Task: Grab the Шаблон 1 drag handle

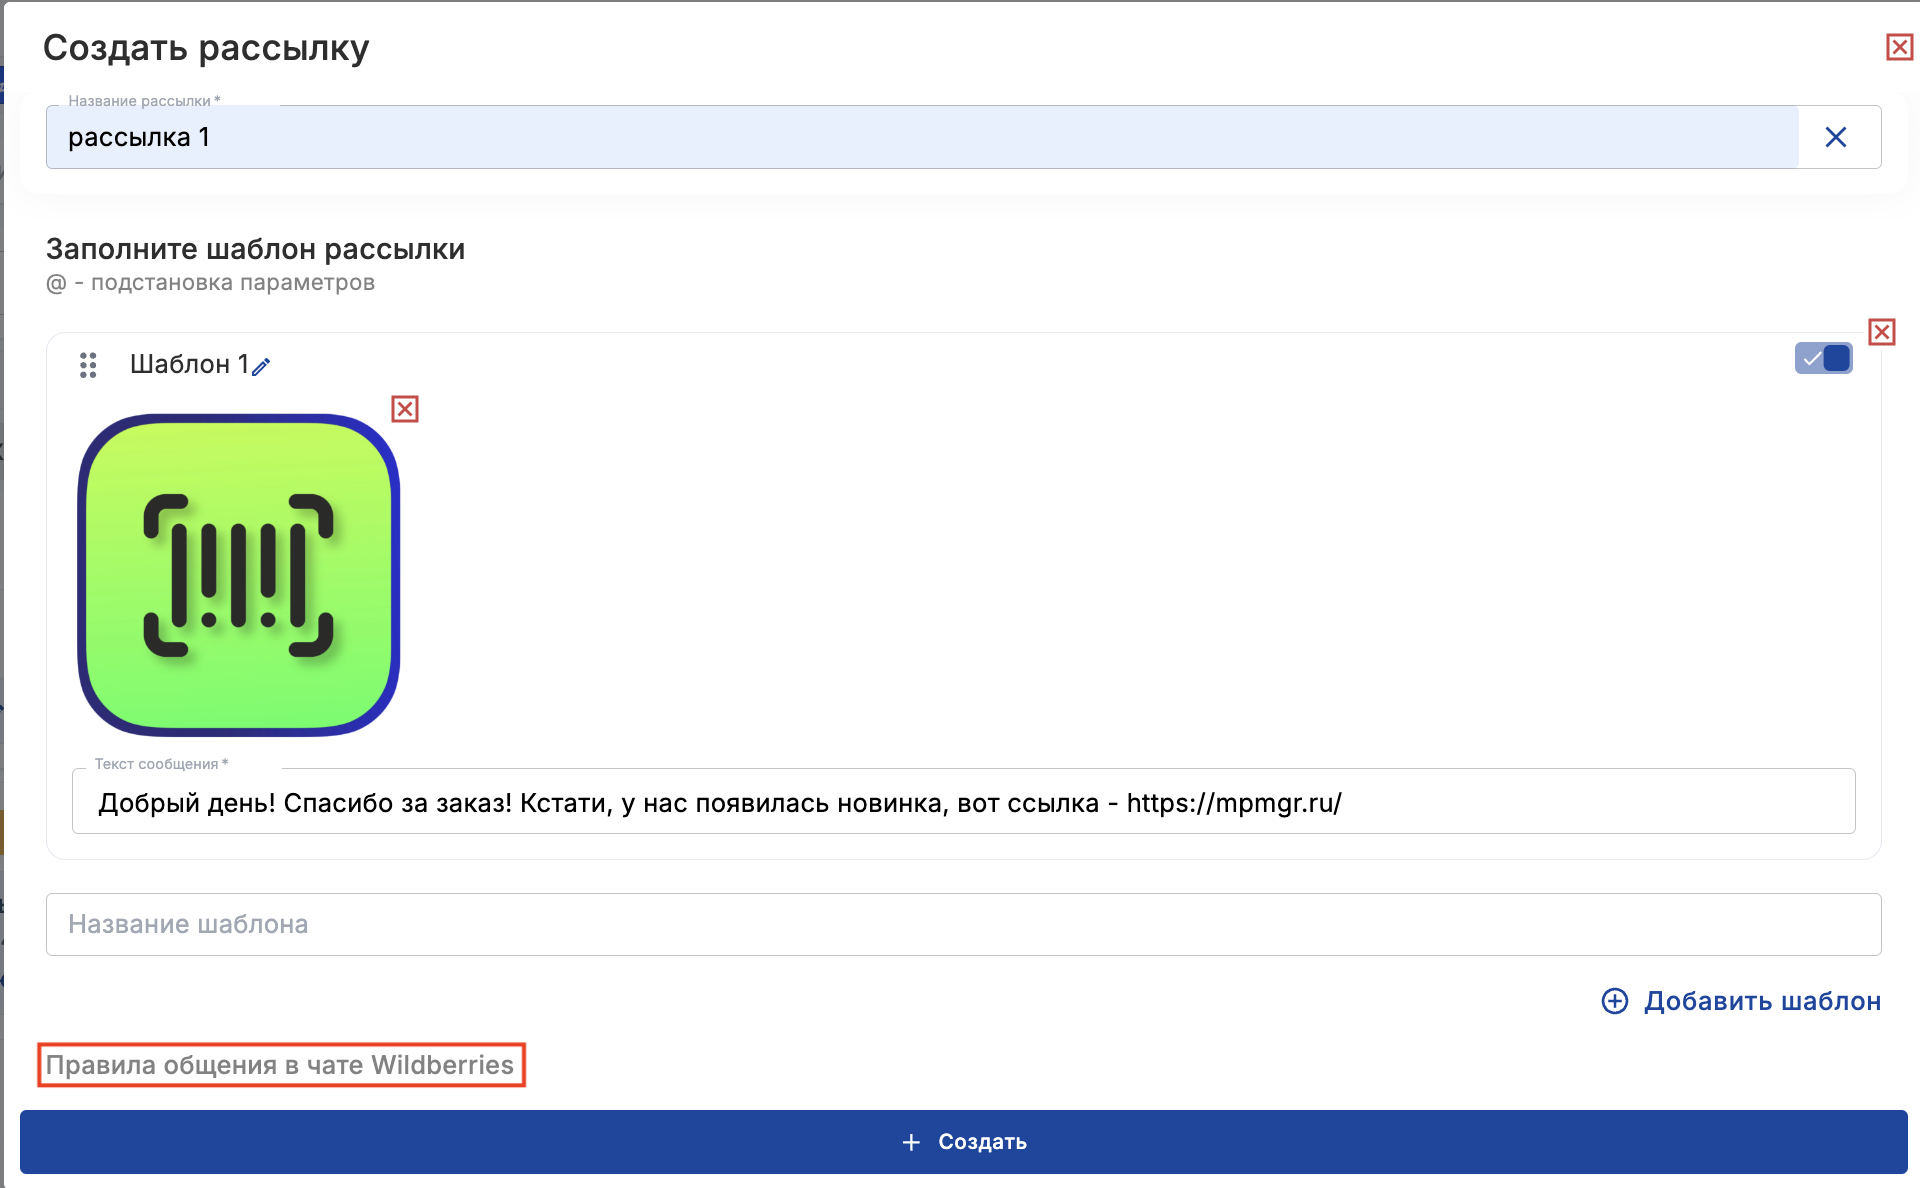Action: [88, 365]
